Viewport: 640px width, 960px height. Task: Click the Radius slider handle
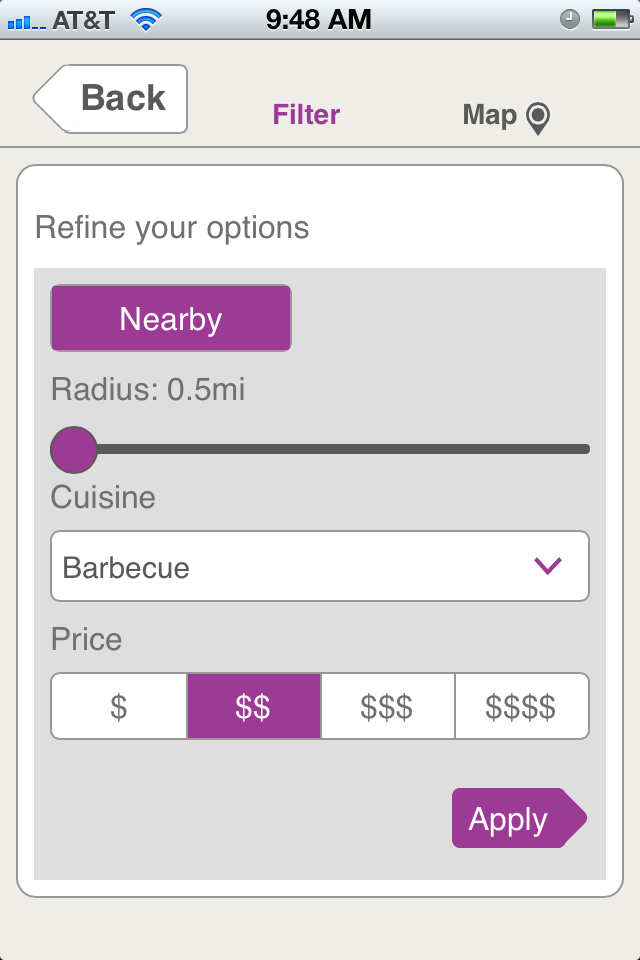click(x=74, y=449)
